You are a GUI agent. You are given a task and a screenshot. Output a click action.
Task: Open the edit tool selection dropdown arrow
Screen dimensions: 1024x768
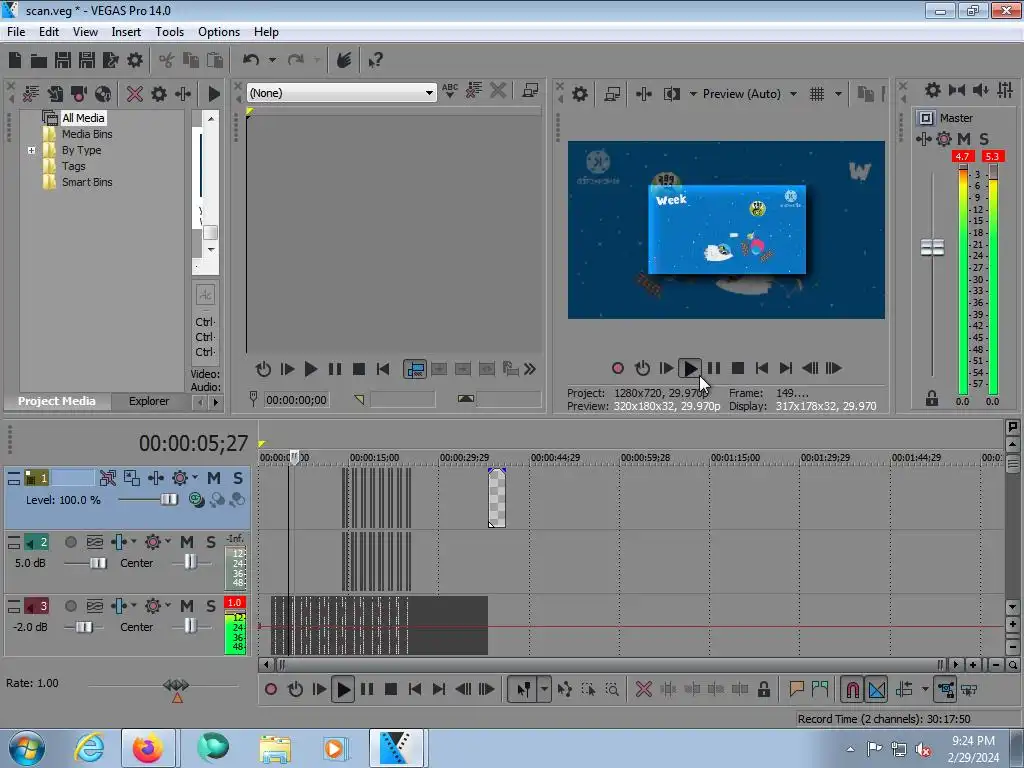[x=544, y=689]
